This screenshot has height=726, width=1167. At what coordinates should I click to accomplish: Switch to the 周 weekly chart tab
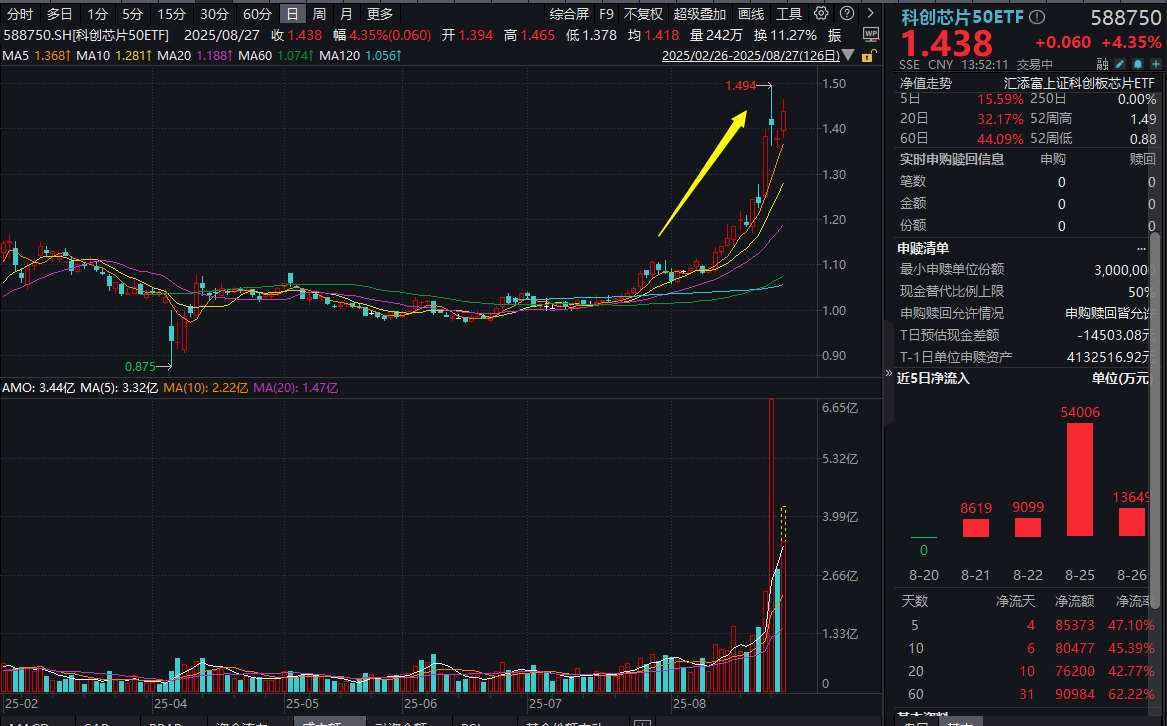[x=319, y=13]
